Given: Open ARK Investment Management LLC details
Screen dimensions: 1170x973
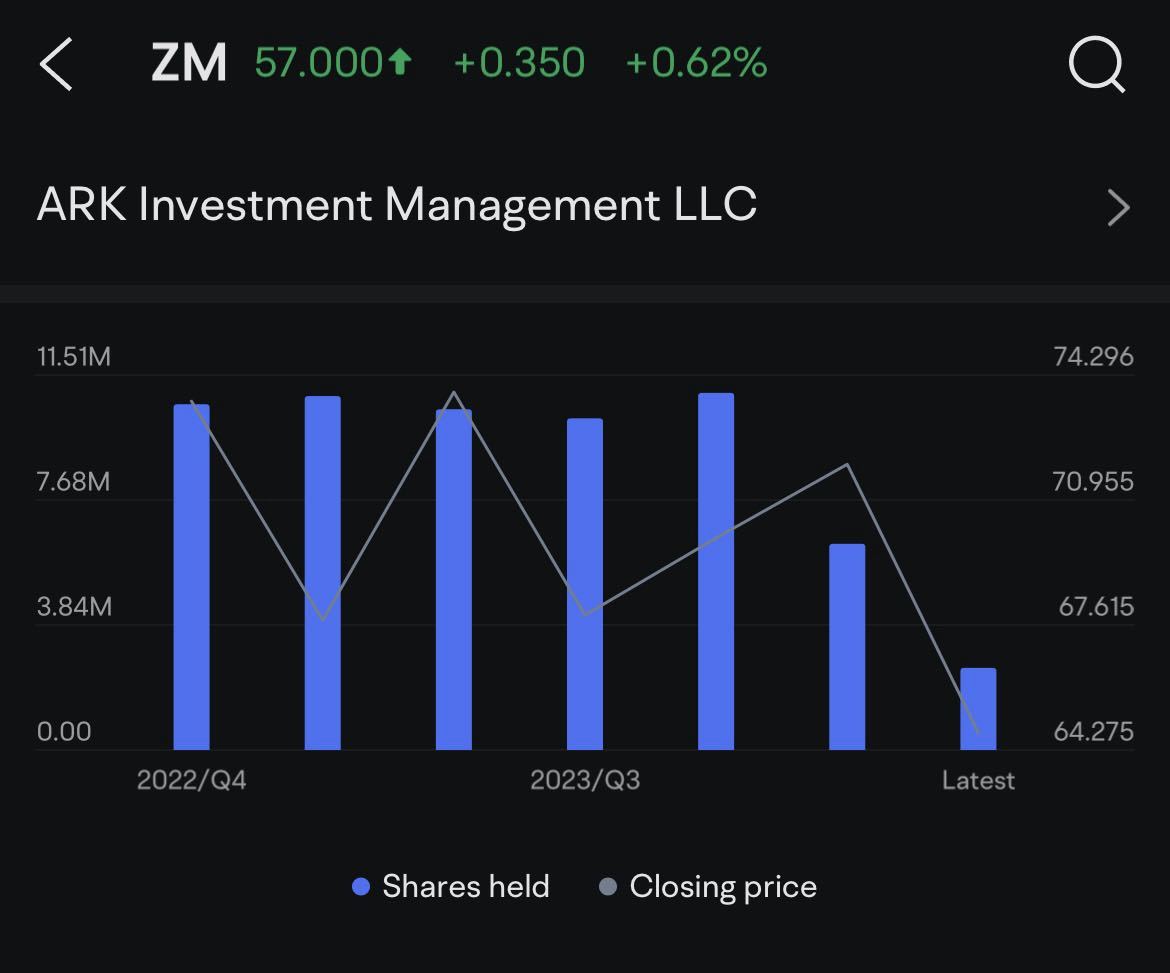Looking at the screenshot, I should [585, 206].
